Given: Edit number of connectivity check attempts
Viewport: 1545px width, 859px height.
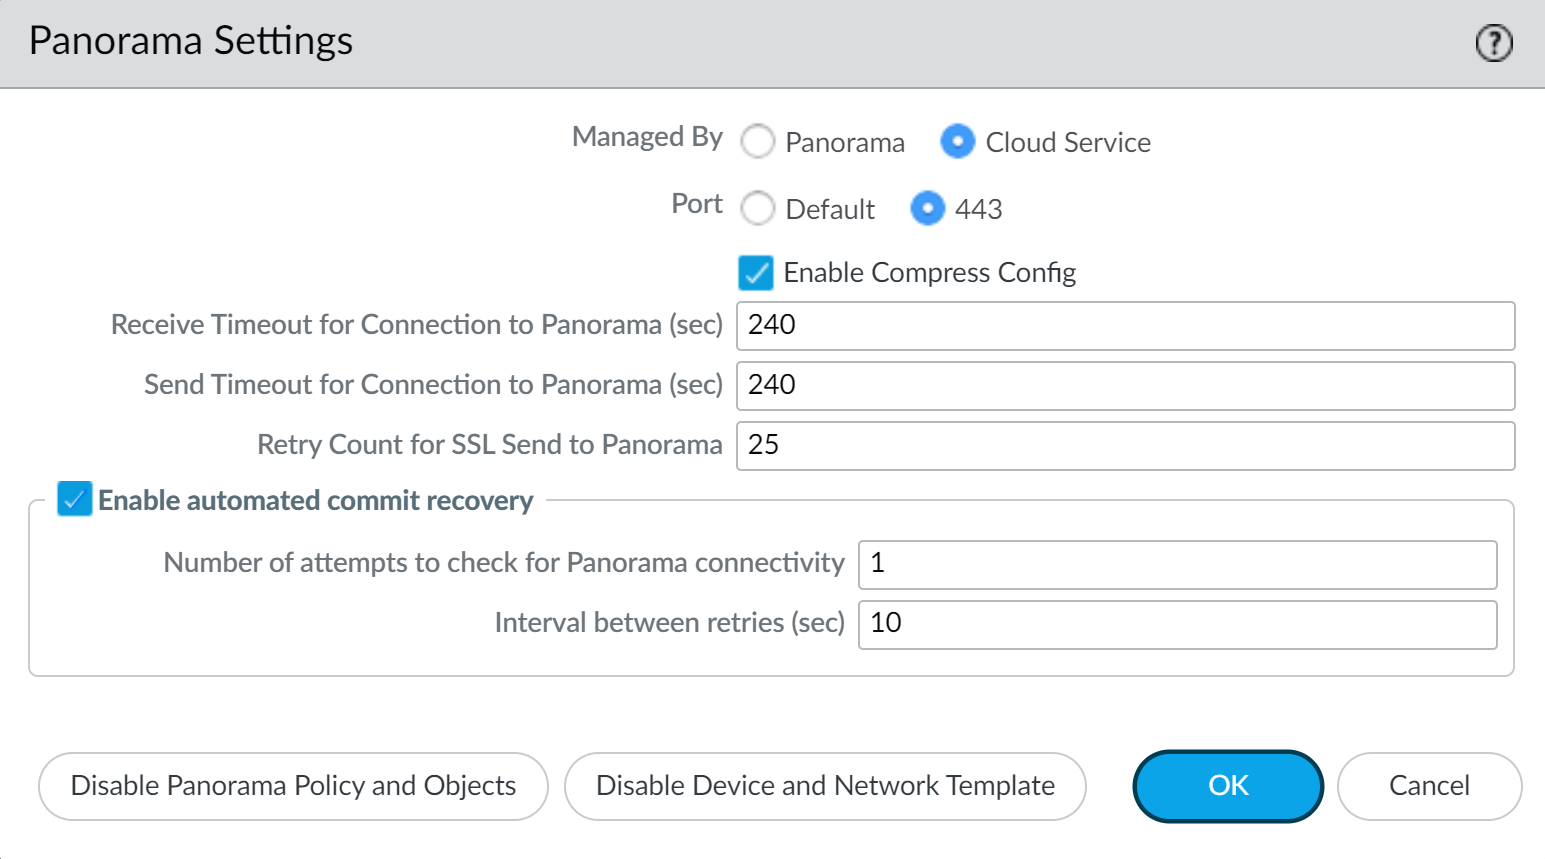Looking at the screenshot, I should point(1177,565).
